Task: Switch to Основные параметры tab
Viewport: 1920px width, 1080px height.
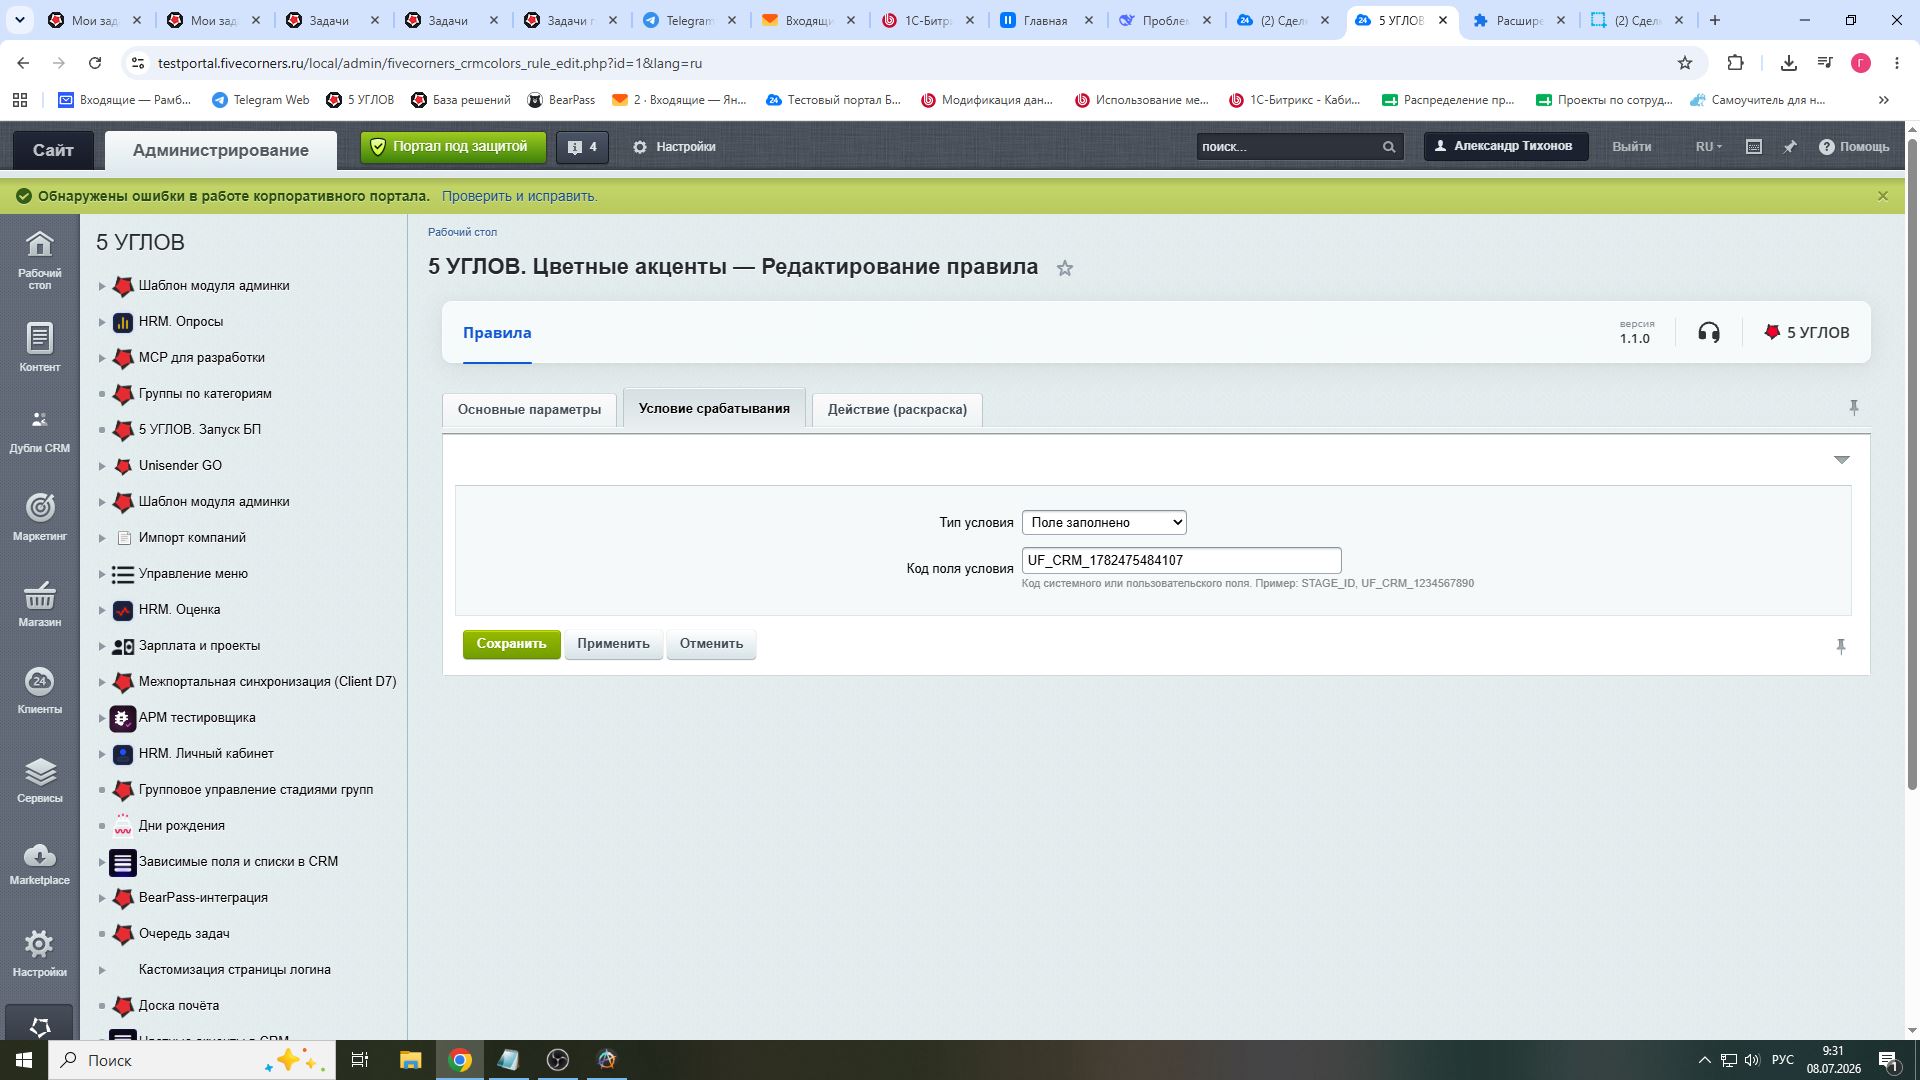Action: tap(529, 409)
